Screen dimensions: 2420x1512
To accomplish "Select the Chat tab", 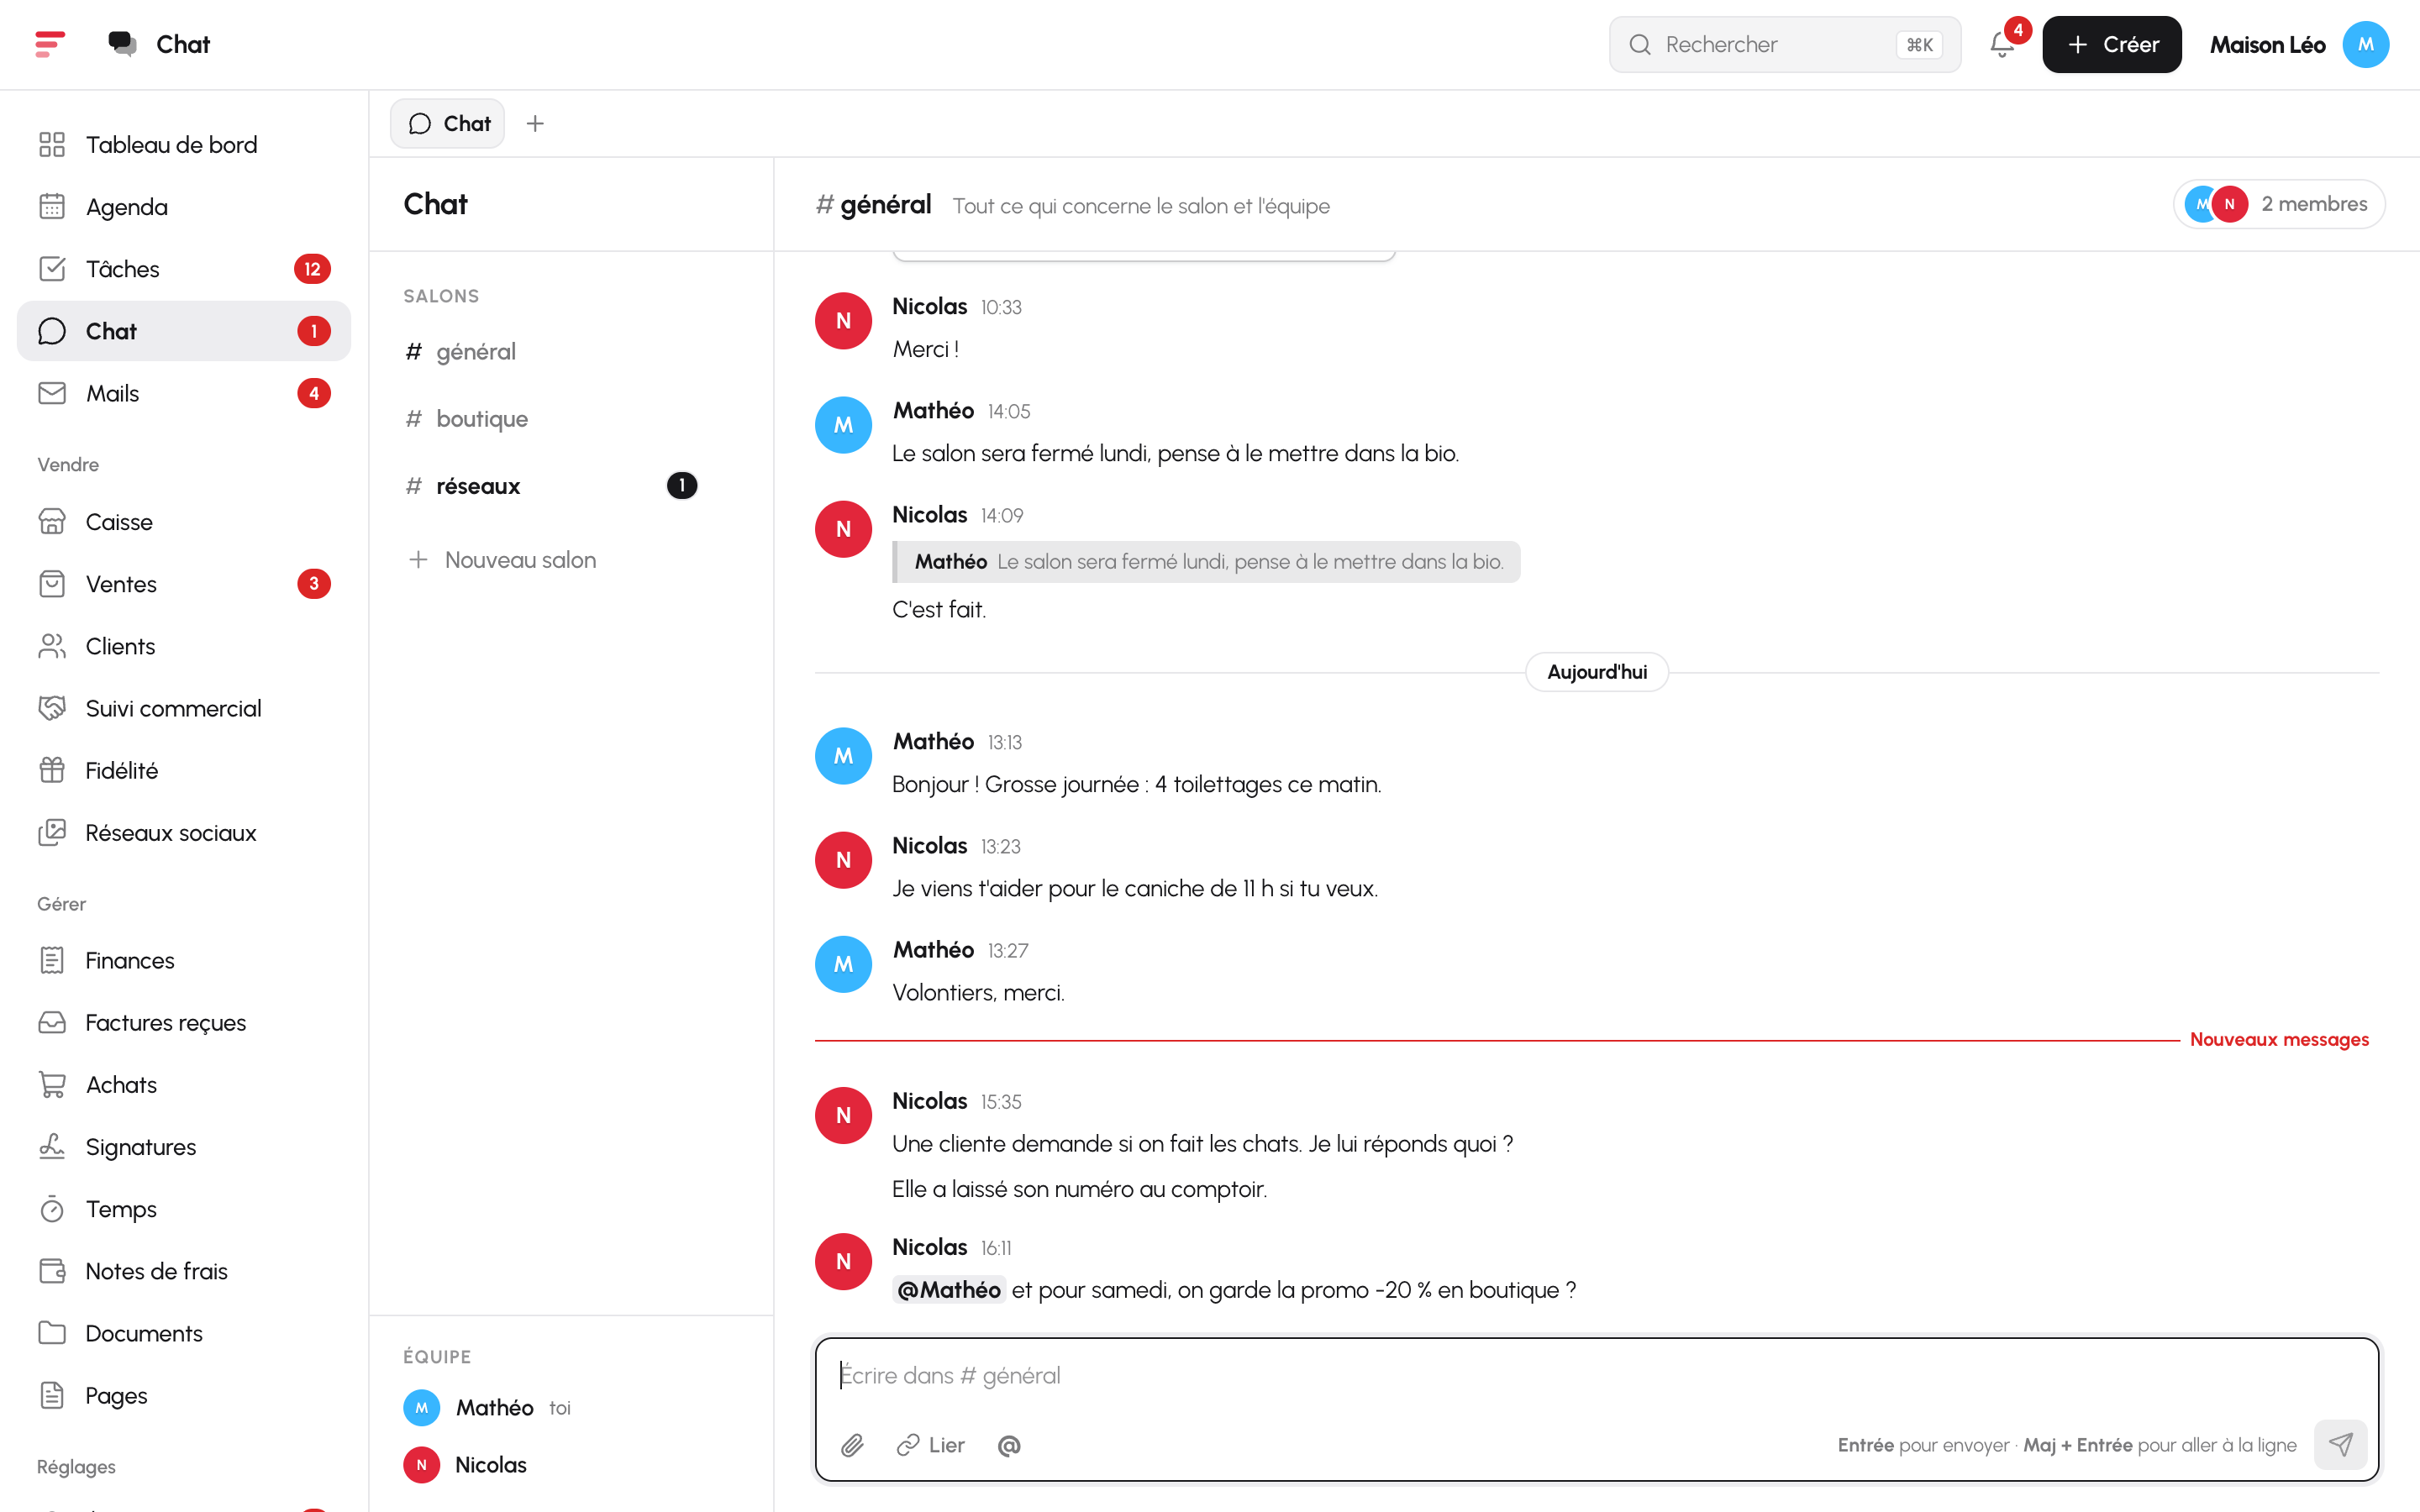I will (448, 123).
